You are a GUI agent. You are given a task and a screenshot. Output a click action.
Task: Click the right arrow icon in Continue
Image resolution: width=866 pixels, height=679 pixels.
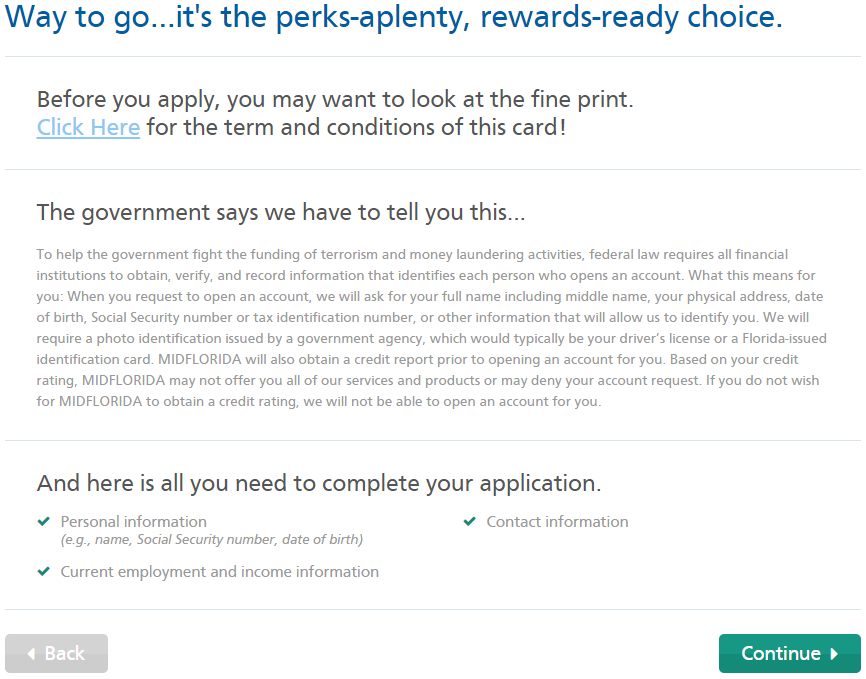pyautogui.click(x=834, y=654)
